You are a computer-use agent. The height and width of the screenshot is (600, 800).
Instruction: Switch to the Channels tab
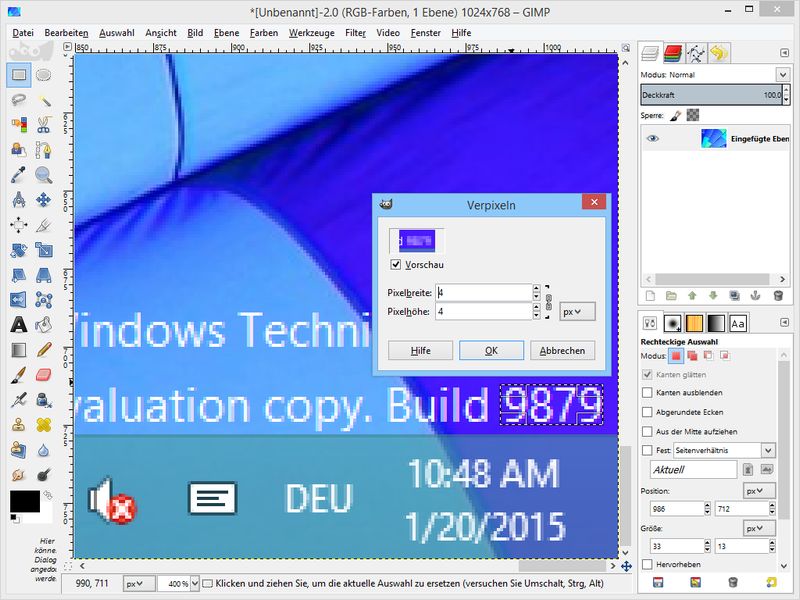coord(673,53)
